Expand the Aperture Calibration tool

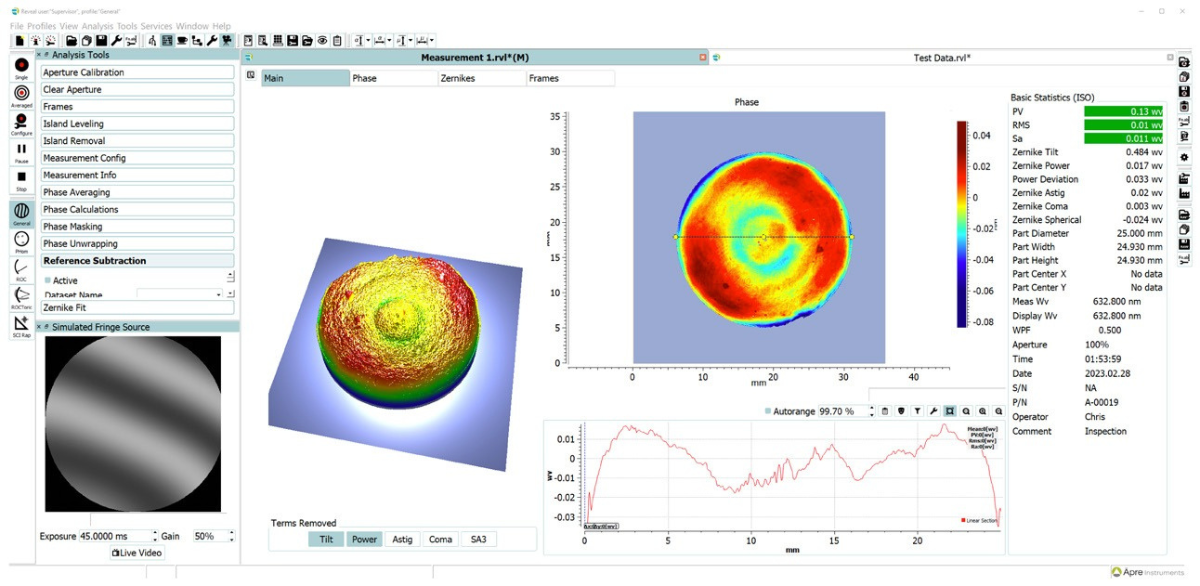pyautogui.click(x=137, y=73)
